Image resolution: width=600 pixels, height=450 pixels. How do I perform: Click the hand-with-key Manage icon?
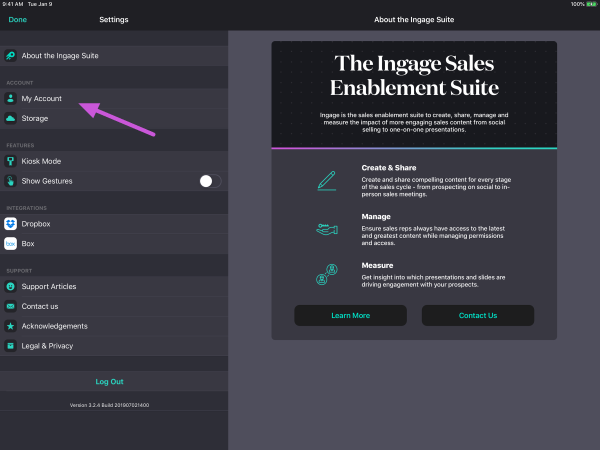point(327,229)
